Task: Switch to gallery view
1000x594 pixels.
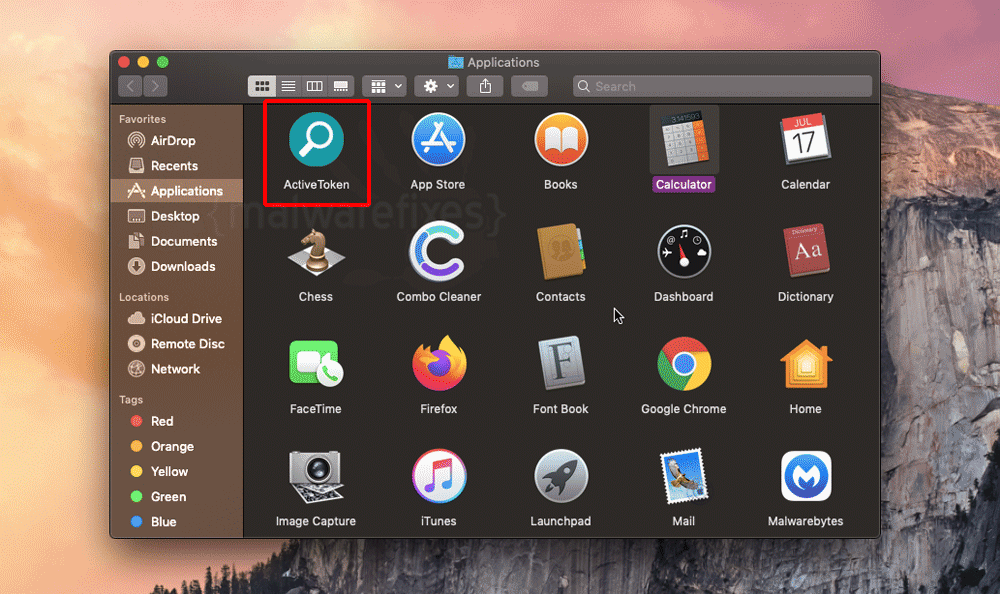Action: (x=341, y=86)
